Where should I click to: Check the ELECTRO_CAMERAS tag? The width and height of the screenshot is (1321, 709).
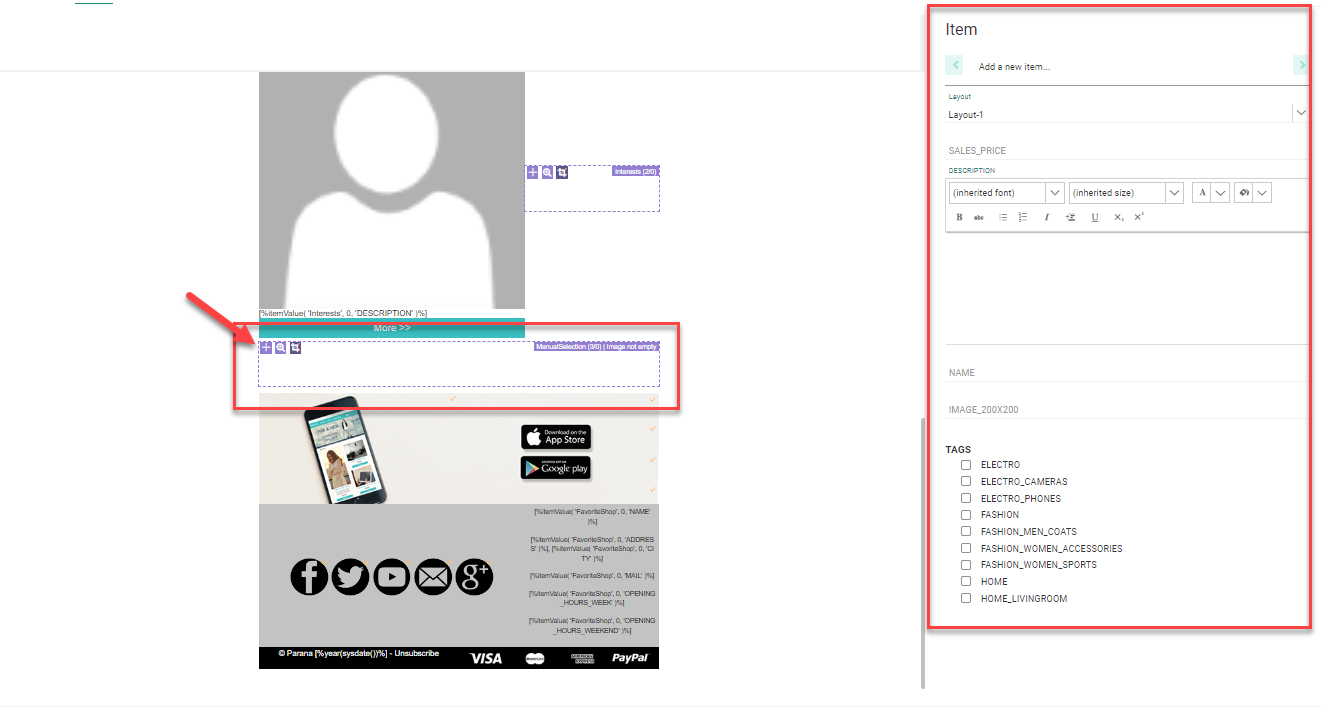coord(966,481)
